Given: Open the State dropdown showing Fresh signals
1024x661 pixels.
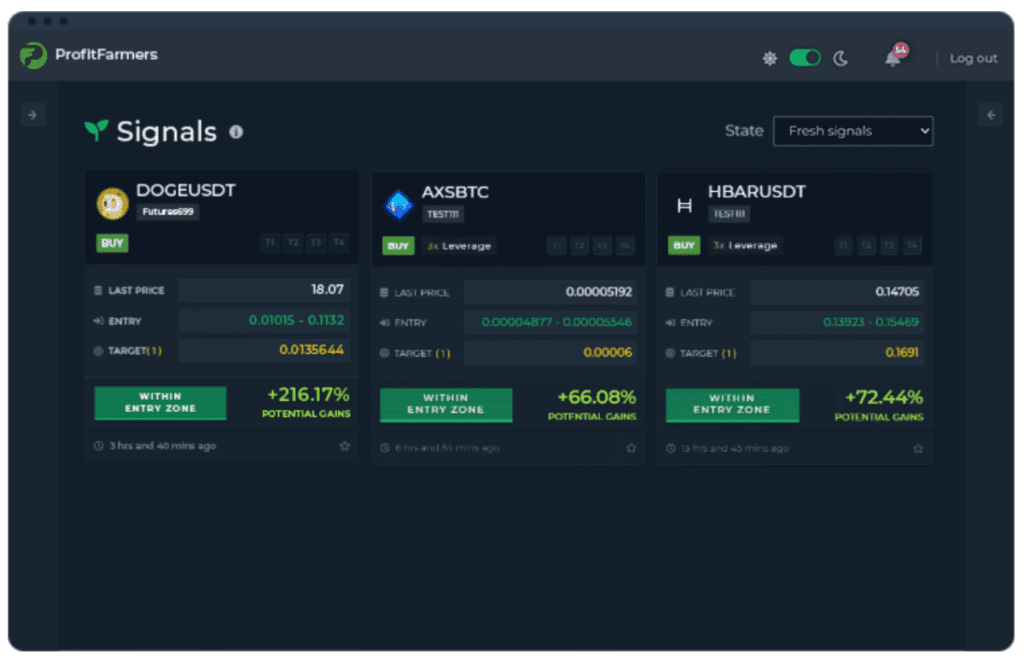Looking at the screenshot, I should tap(853, 131).
